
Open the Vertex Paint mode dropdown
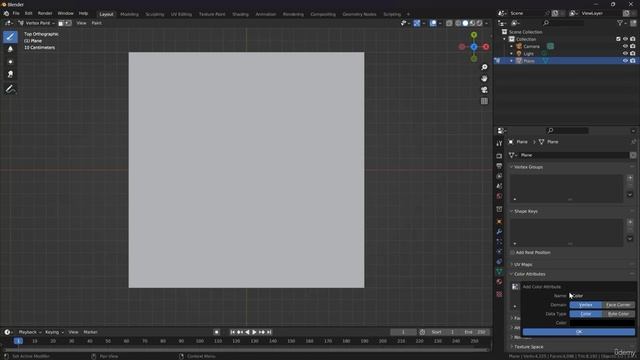click(x=37, y=23)
